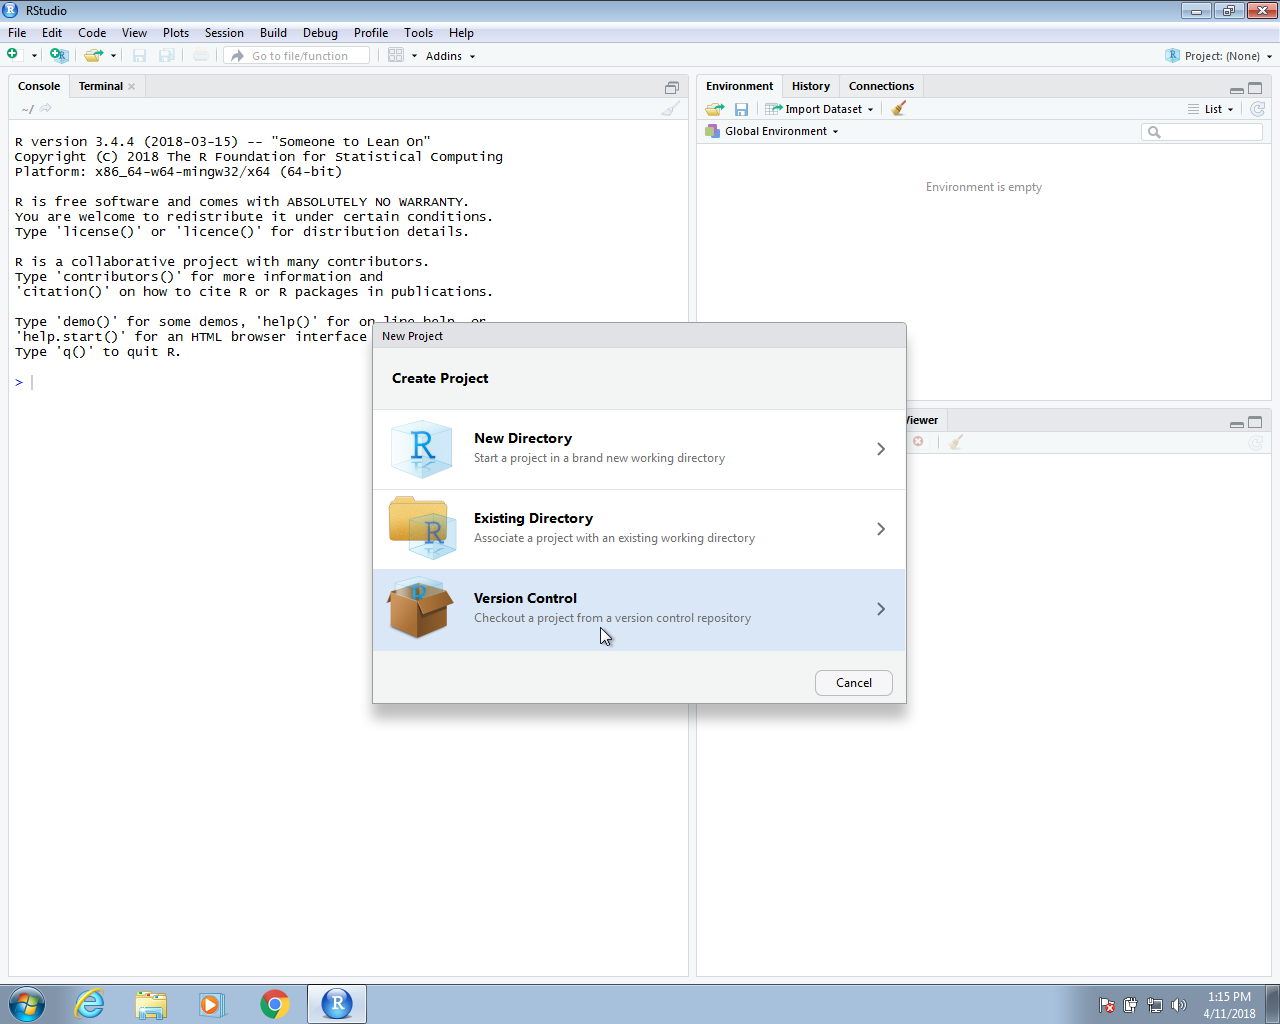Open the Session menu
The image size is (1280, 1024).
point(224,33)
